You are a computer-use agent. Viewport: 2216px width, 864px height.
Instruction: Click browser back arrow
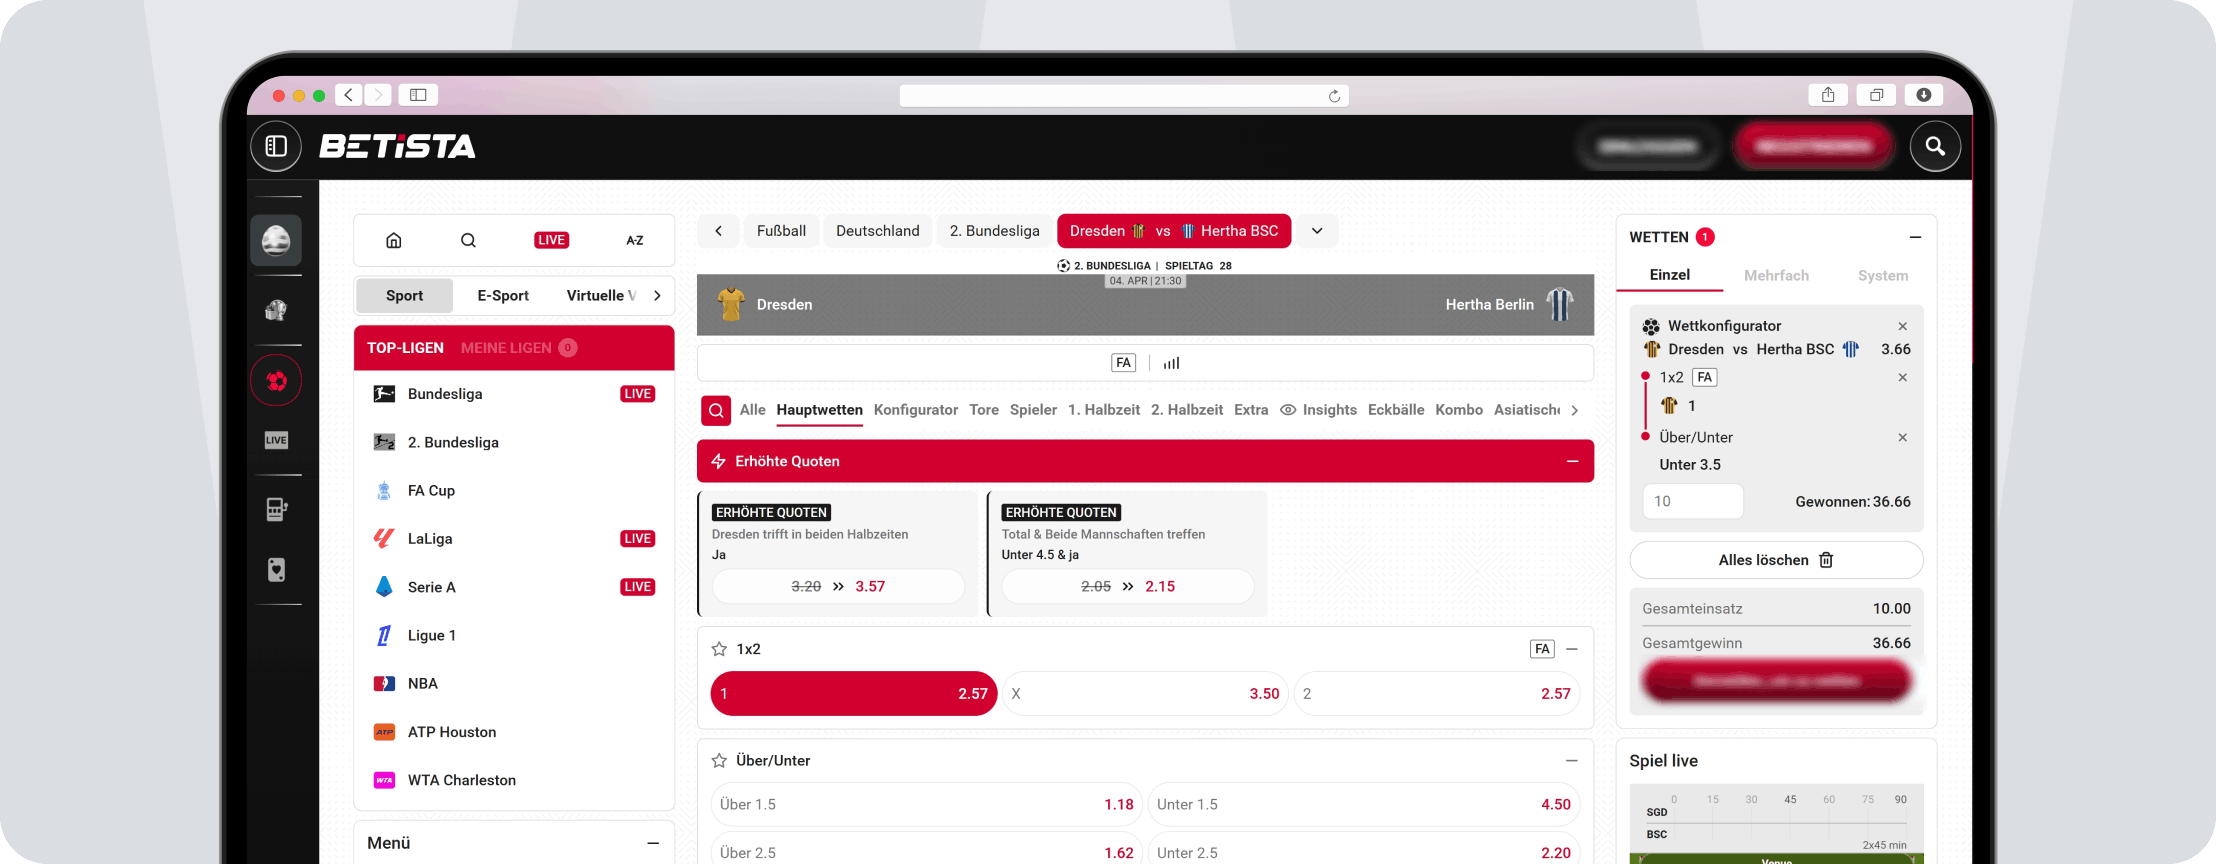348,95
